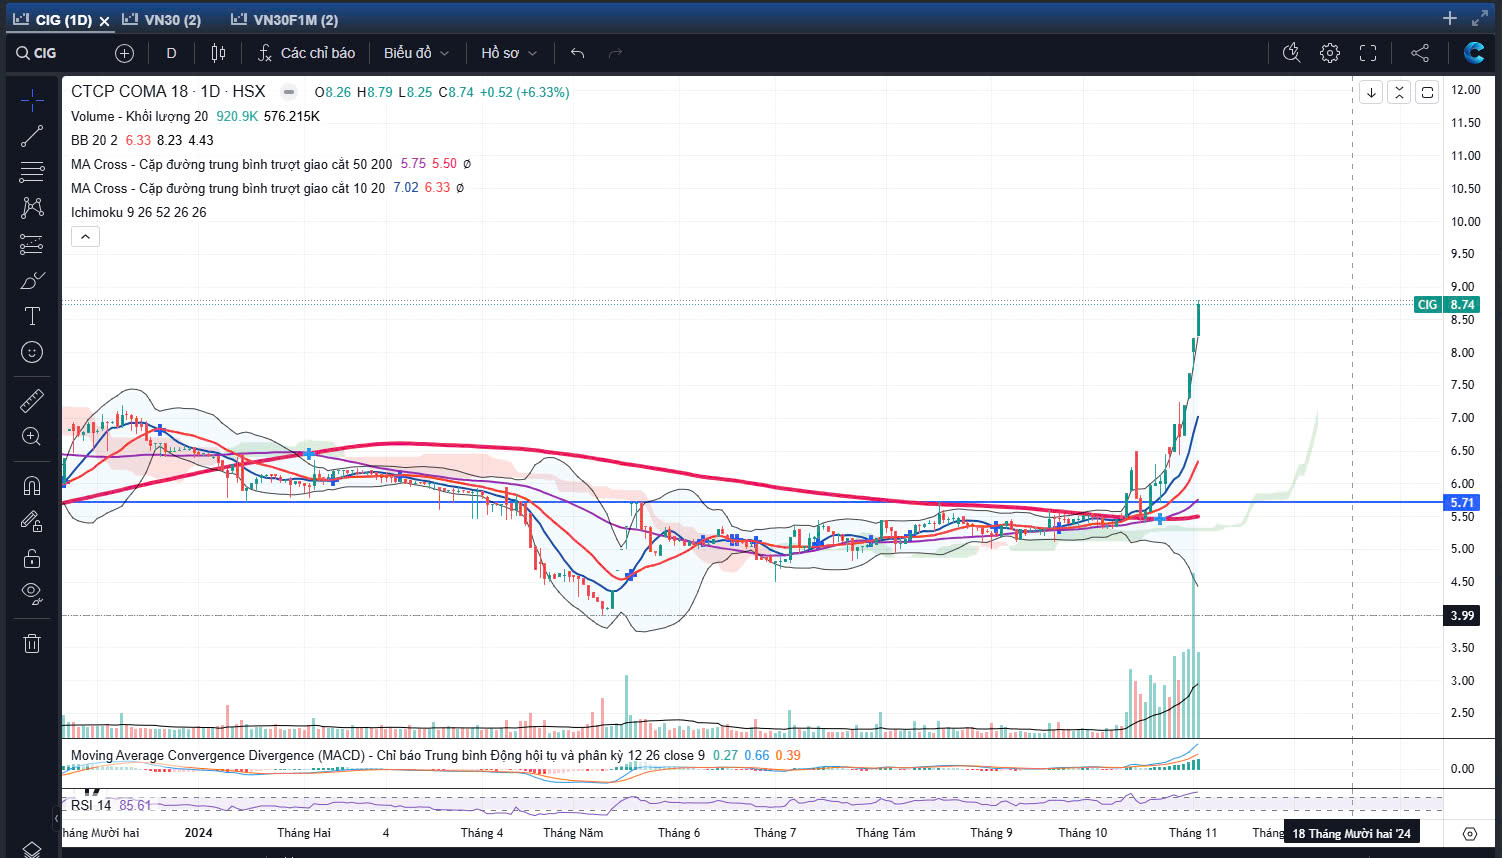The height and width of the screenshot is (858, 1502).
Task: Close the CIG (1D) tab
Action: [104, 21]
